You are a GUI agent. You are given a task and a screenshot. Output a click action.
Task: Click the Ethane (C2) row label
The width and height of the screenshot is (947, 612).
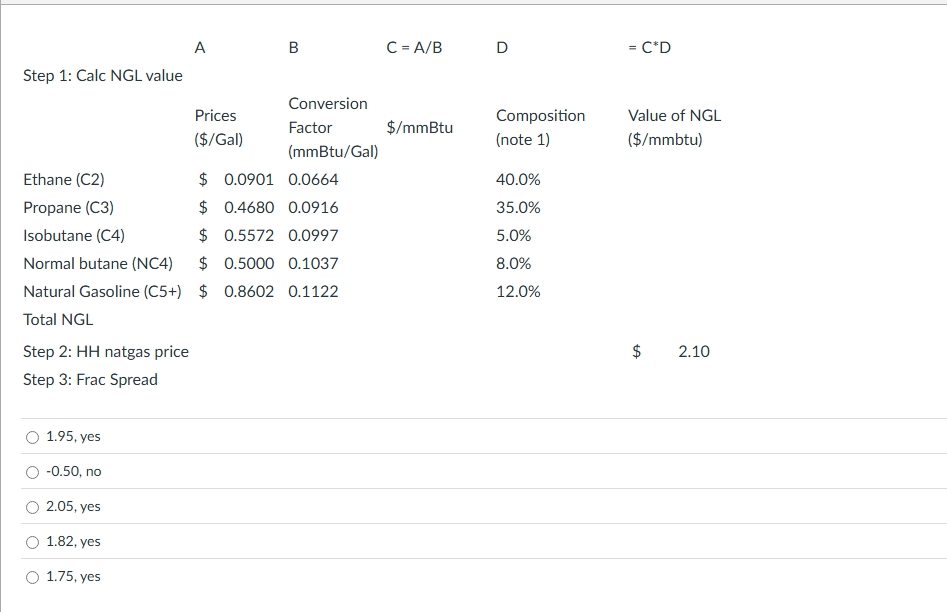[63, 180]
